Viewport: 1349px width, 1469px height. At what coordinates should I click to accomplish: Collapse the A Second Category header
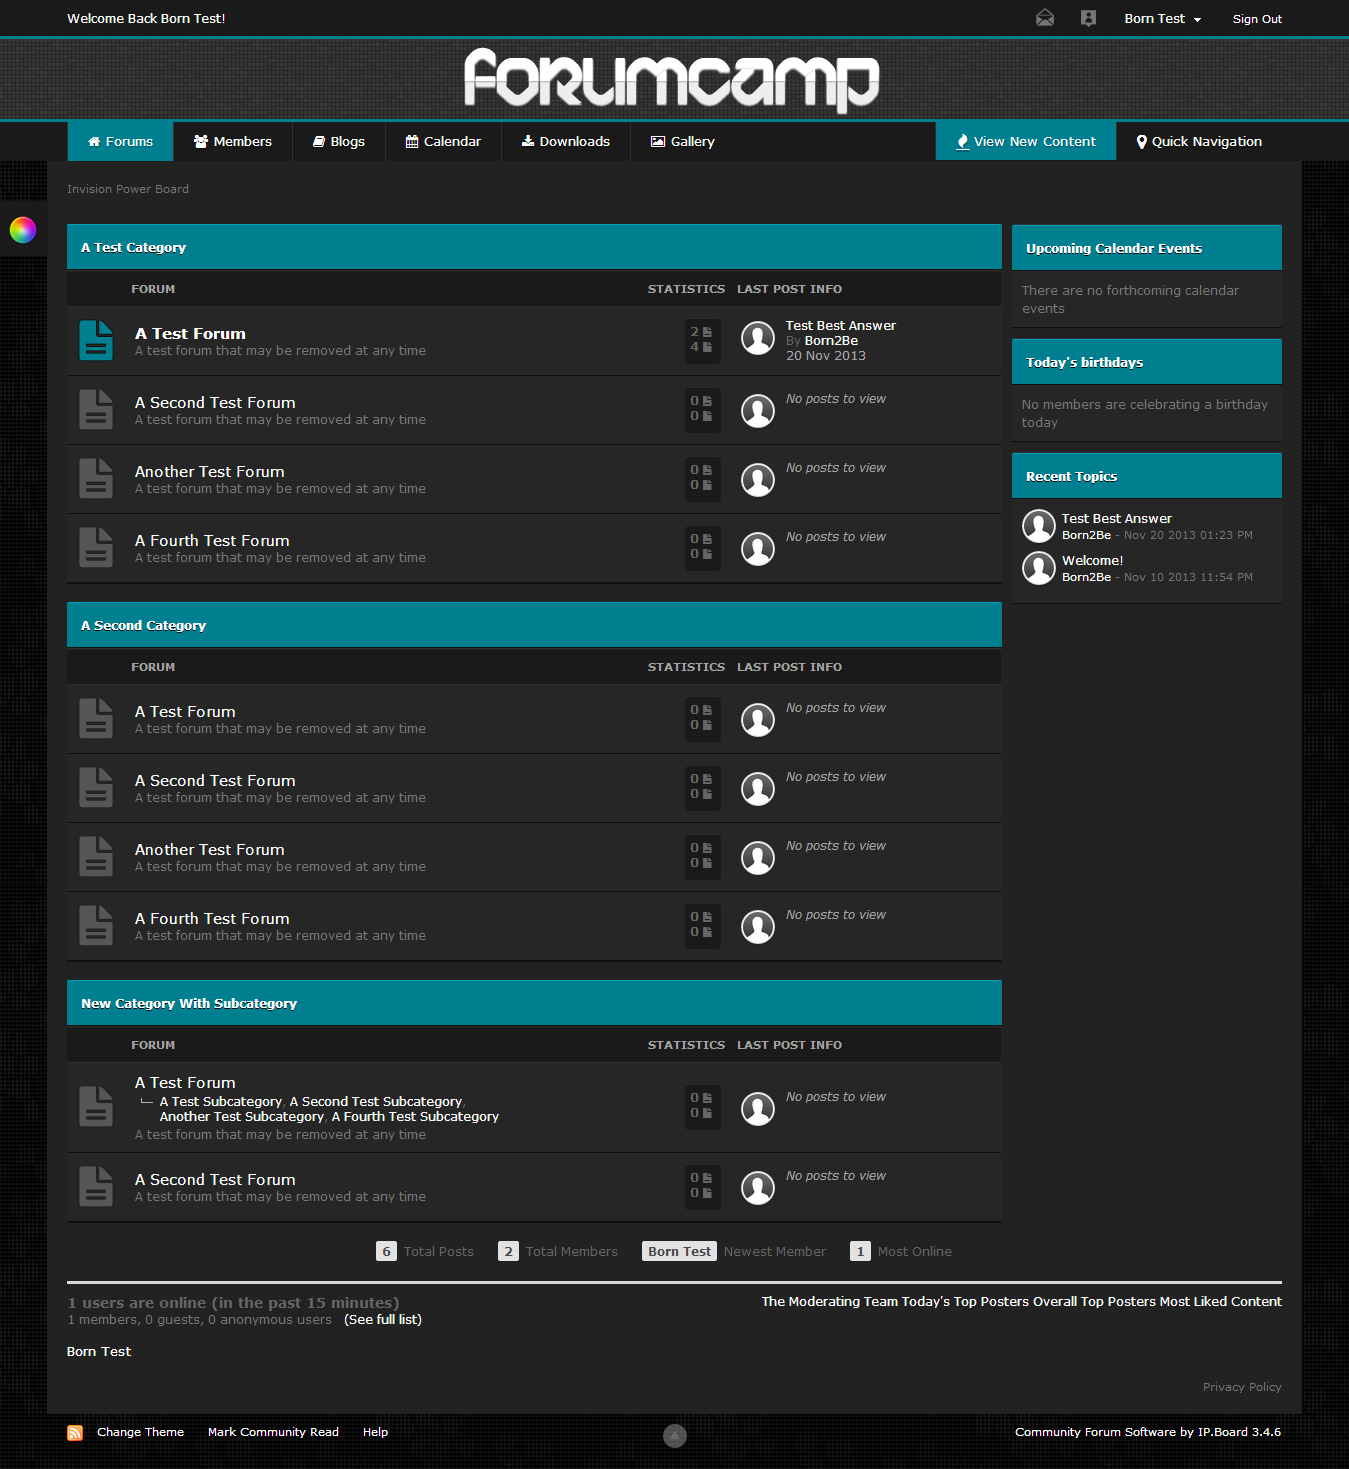(x=533, y=625)
